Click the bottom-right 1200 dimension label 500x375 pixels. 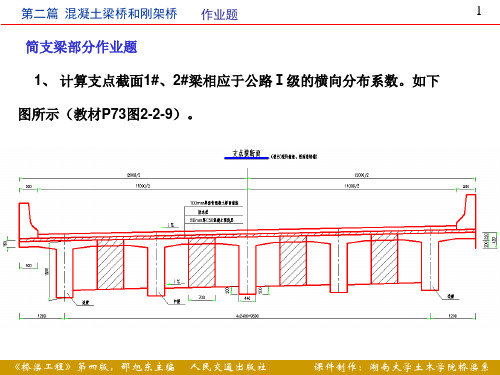point(452,316)
